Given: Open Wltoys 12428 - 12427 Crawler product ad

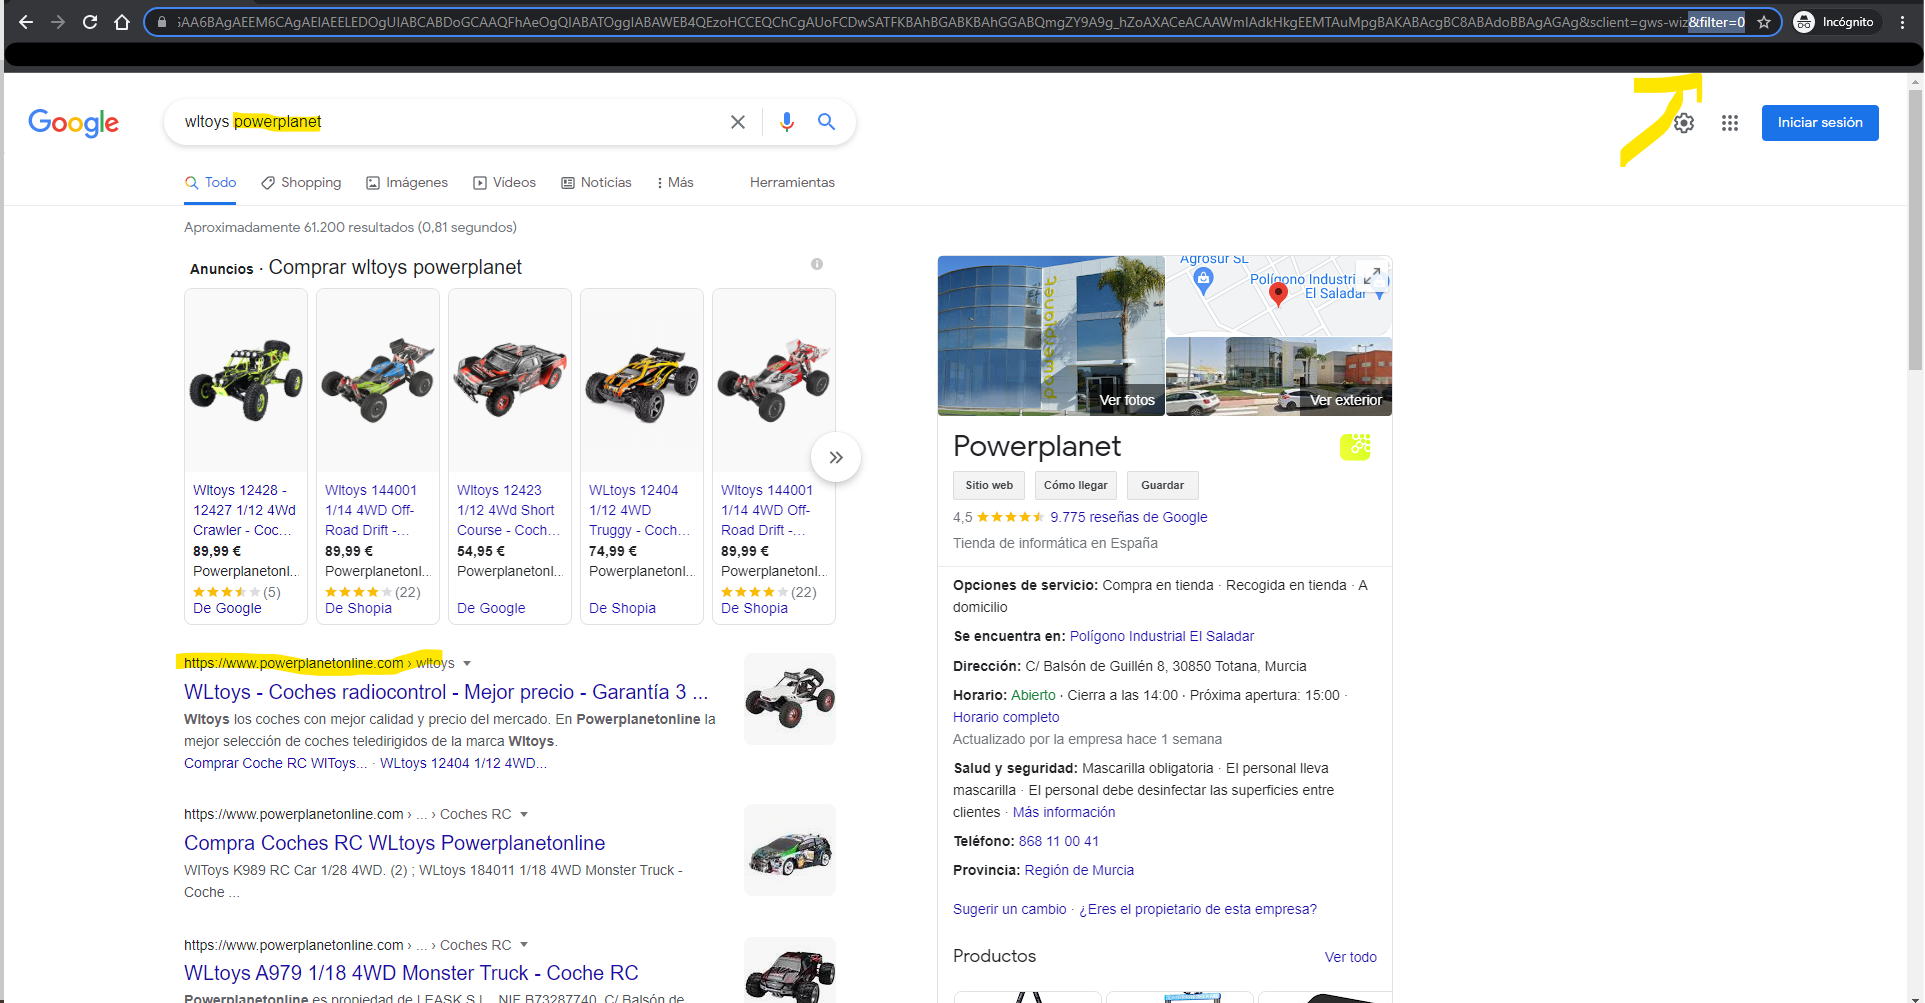Looking at the screenshot, I should [x=245, y=510].
